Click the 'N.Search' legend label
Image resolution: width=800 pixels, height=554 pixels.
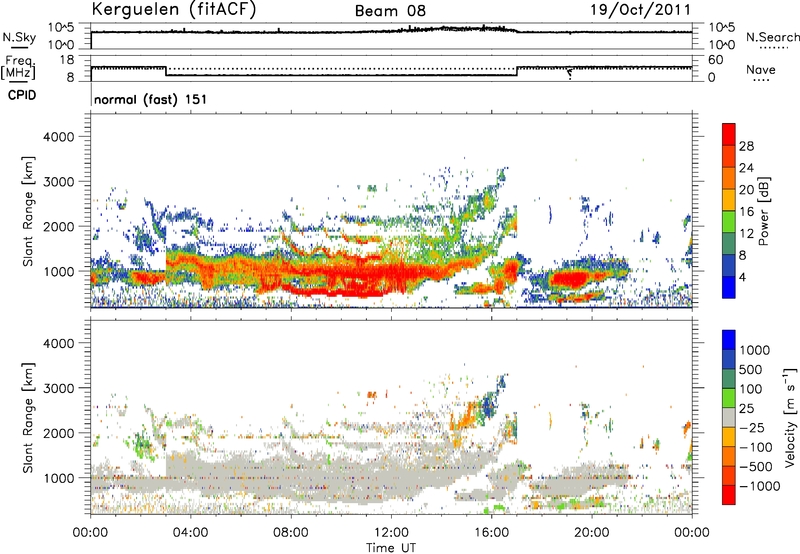tap(772, 37)
